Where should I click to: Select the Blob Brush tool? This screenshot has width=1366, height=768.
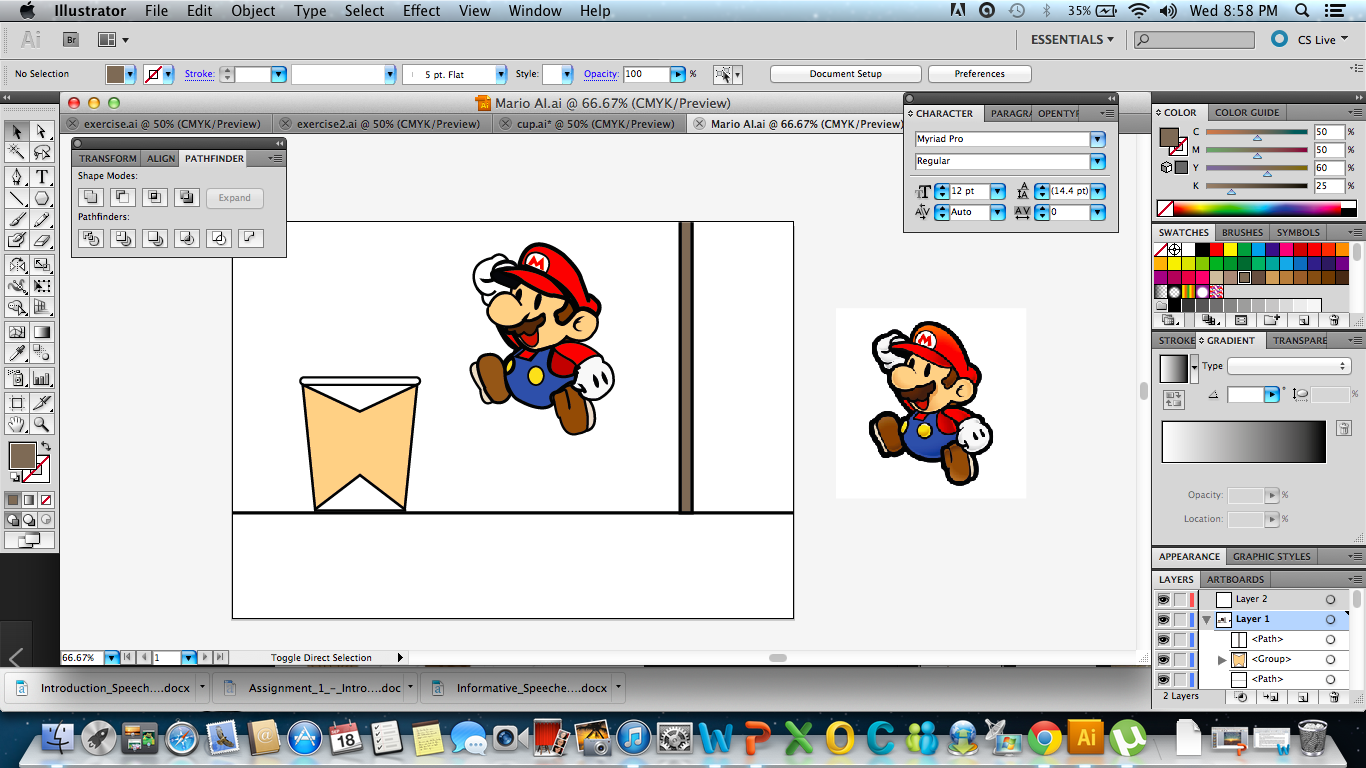coord(17,240)
